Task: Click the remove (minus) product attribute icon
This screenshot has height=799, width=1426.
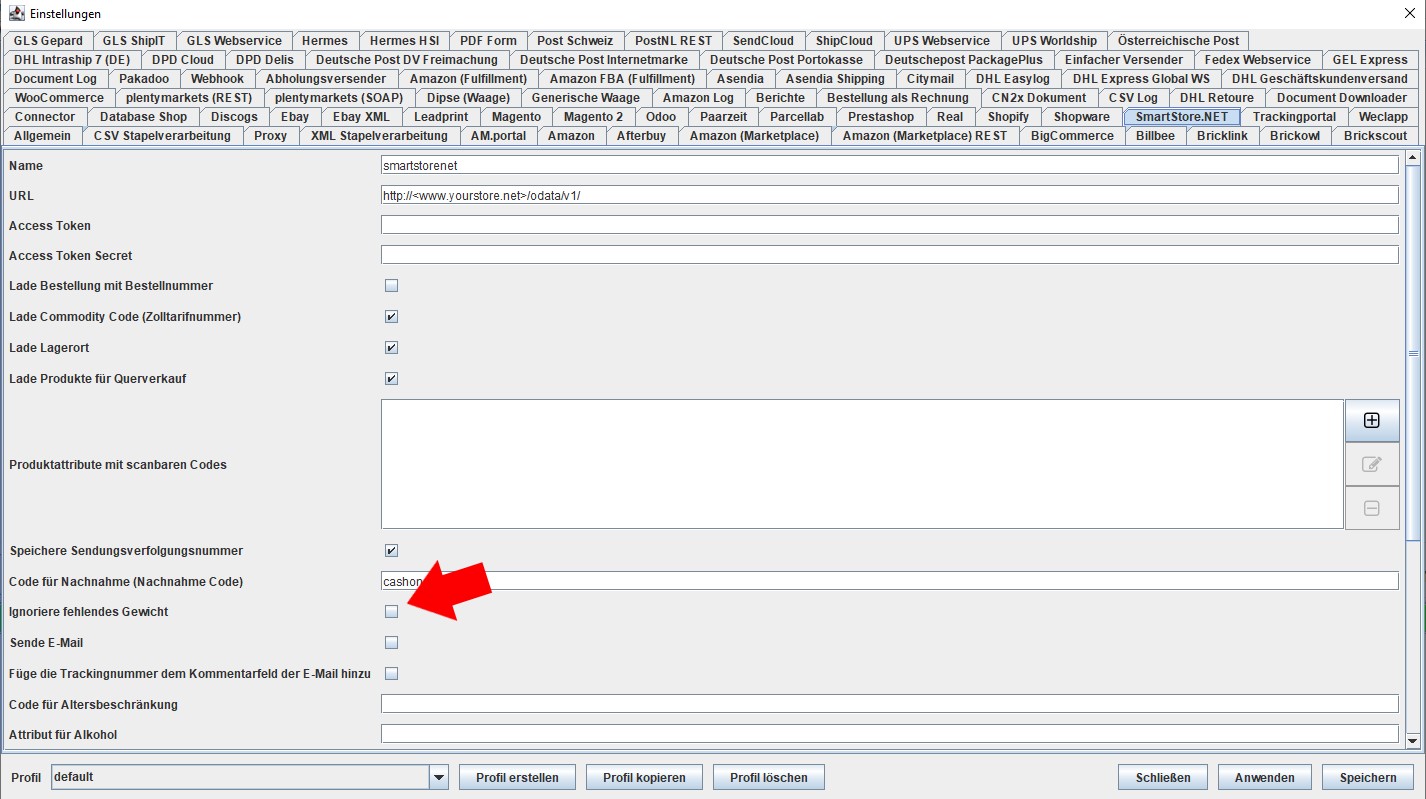Action: [1372, 508]
